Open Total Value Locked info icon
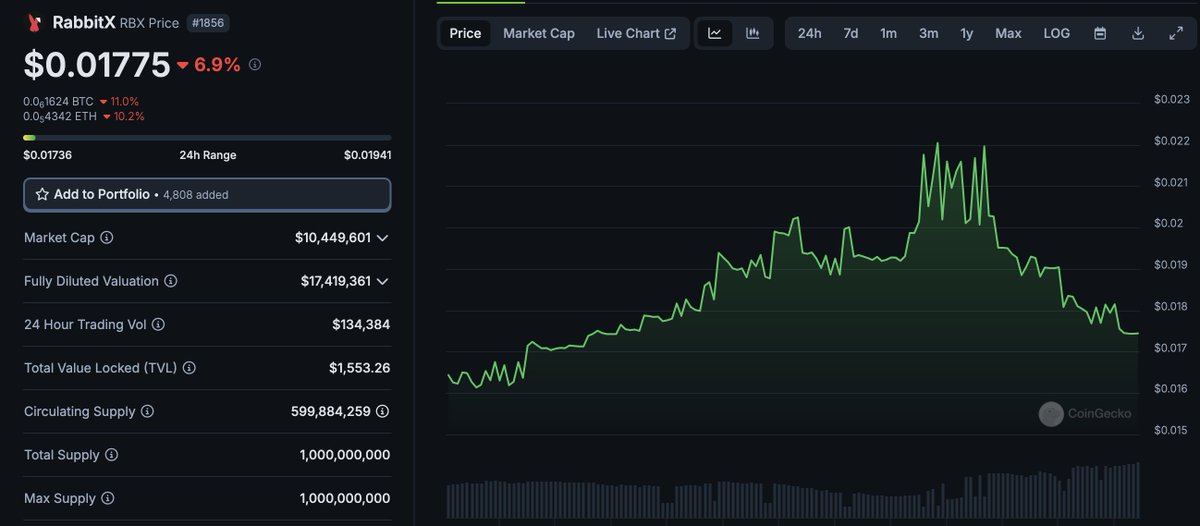Image resolution: width=1200 pixels, height=526 pixels. tap(189, 368)
